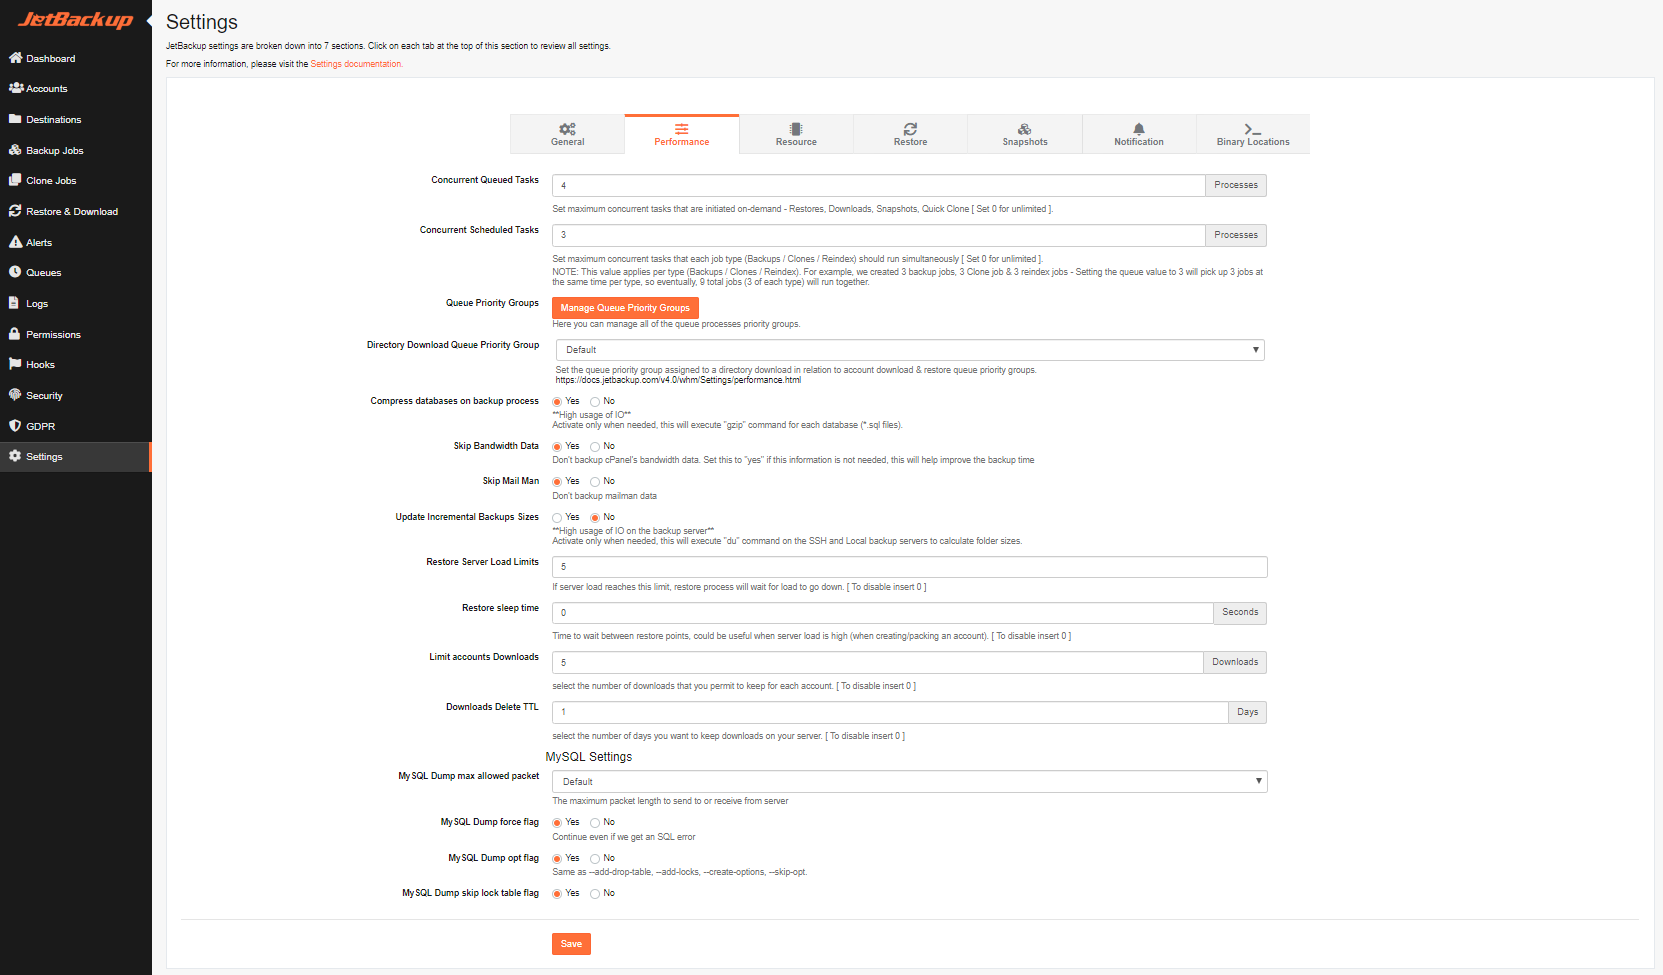This screenshot has width=1663, height=975.
Task: Switch to the Resource tab
Action: point(796,134)
